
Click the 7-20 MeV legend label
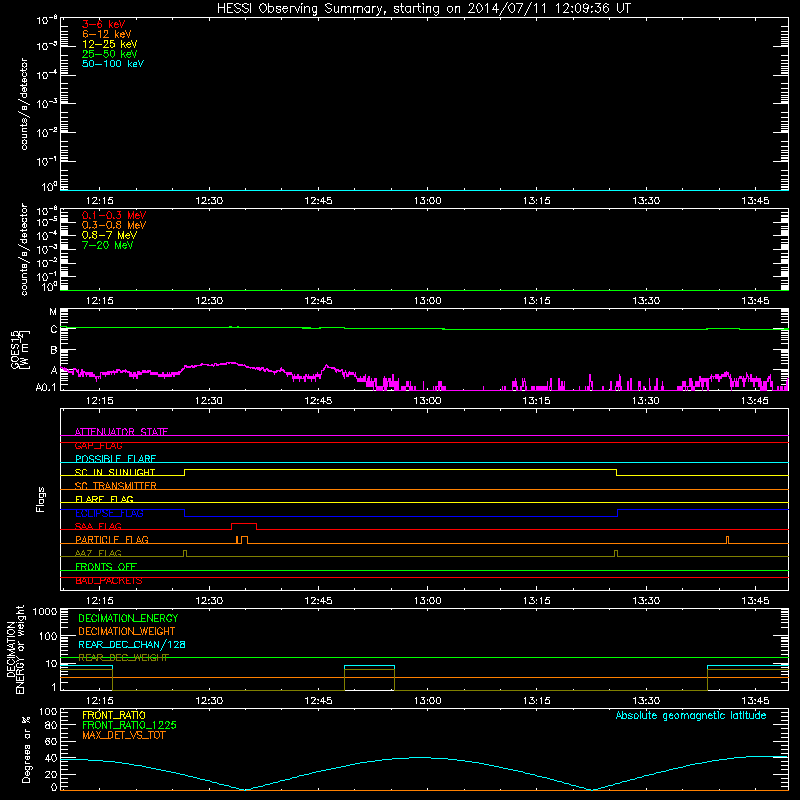[x=107, y=245]
